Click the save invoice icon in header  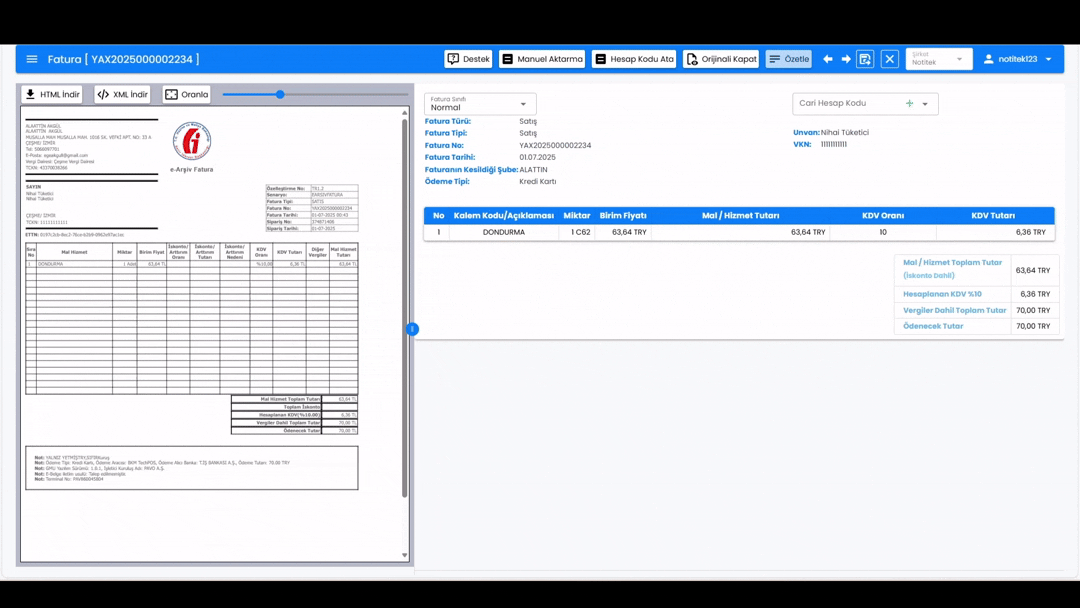pos(866,59)
